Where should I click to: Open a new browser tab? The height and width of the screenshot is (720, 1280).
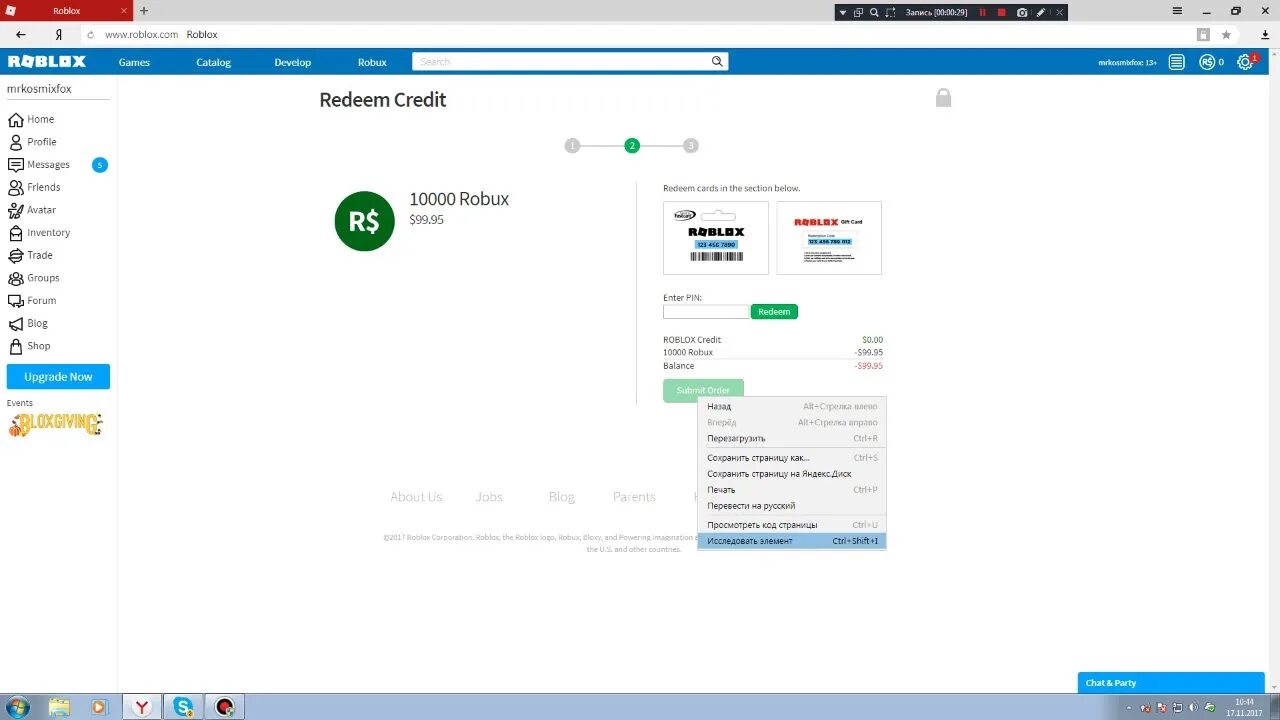point(144,11)
